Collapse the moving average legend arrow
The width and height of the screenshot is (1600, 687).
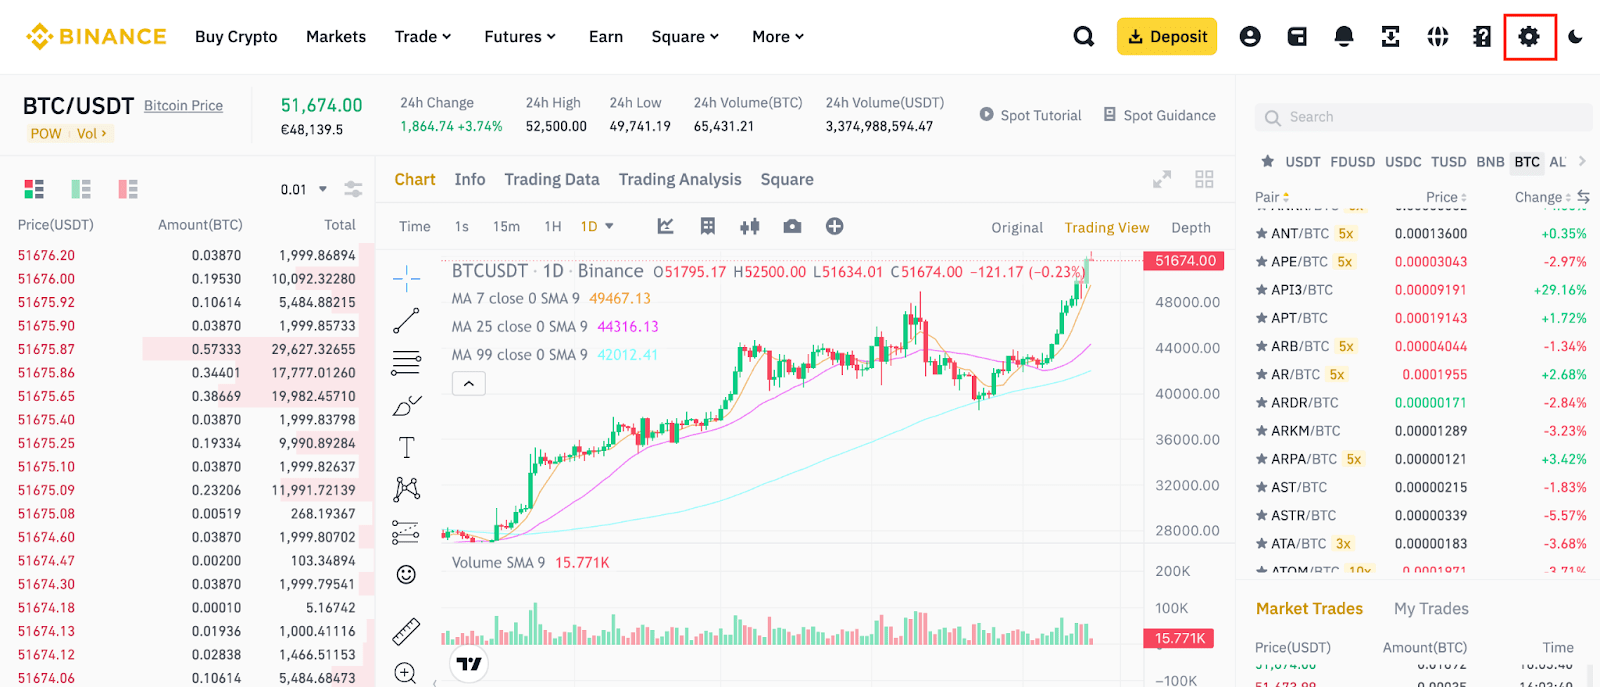tap(469, 383)
